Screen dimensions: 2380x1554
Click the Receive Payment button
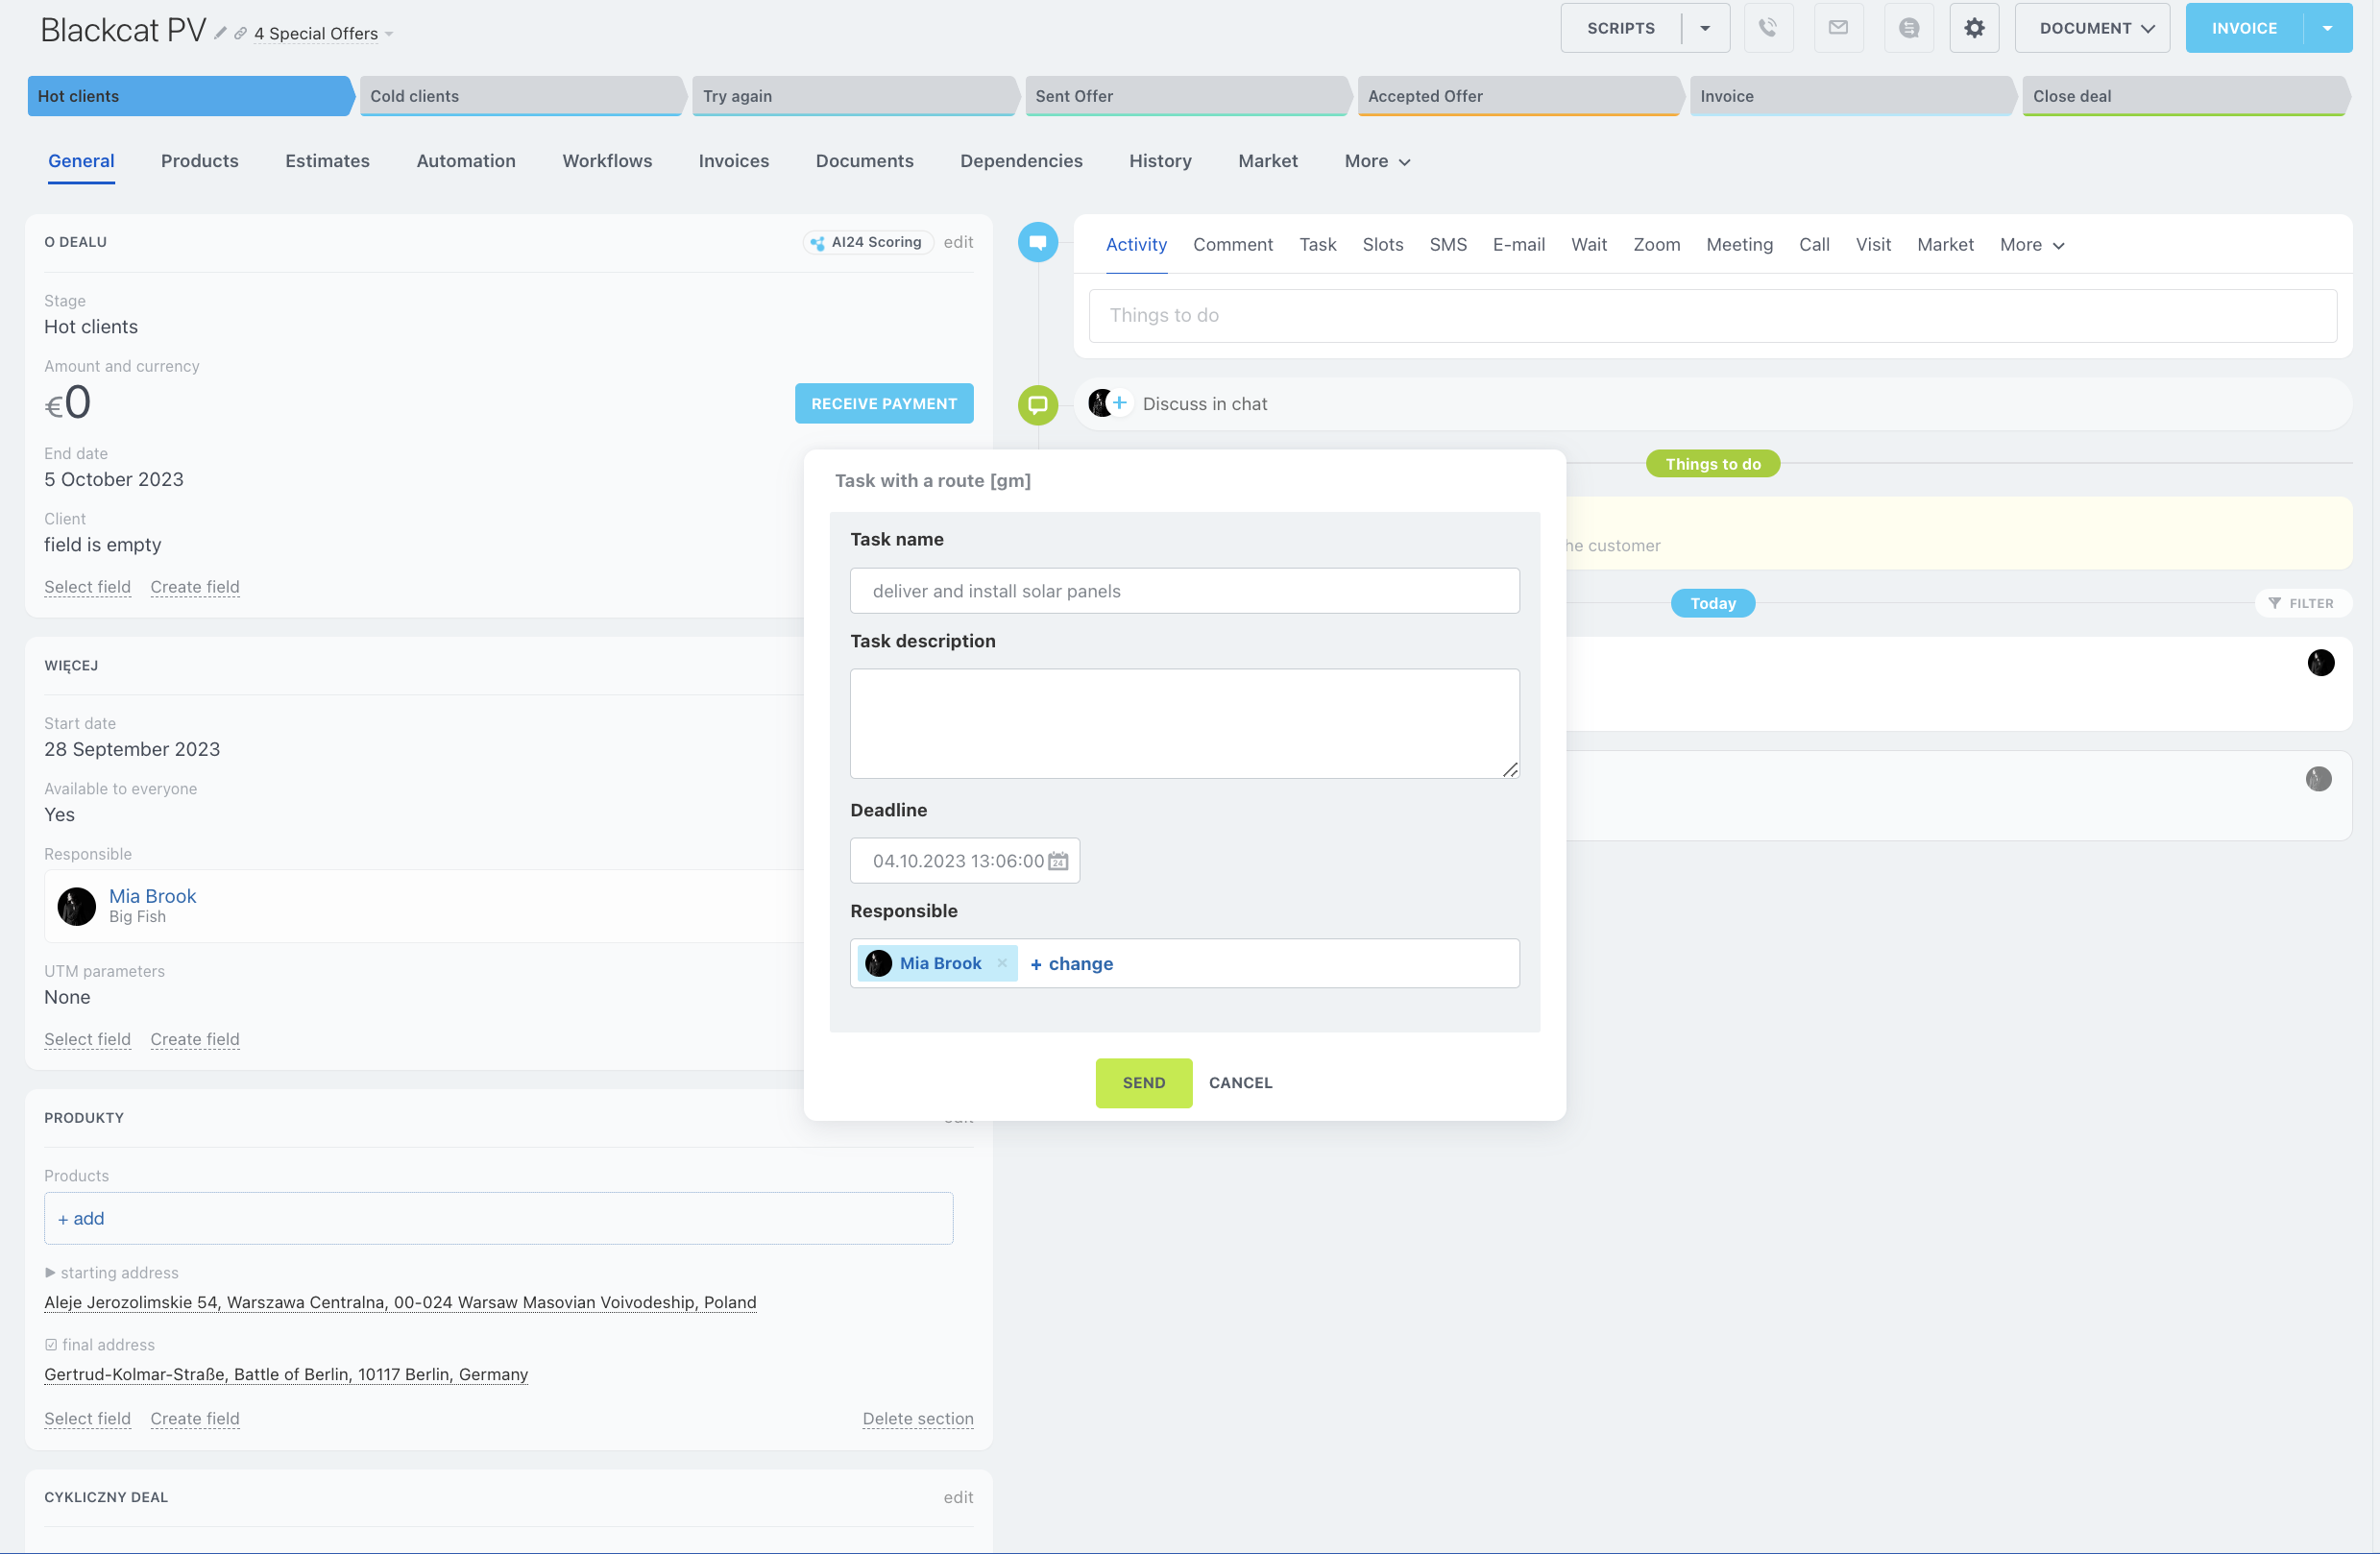[x=884, y=404]
